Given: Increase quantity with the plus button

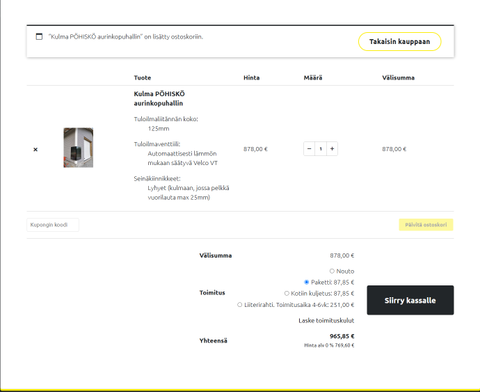Looking at the screenshot, I should tap(332, 149).
